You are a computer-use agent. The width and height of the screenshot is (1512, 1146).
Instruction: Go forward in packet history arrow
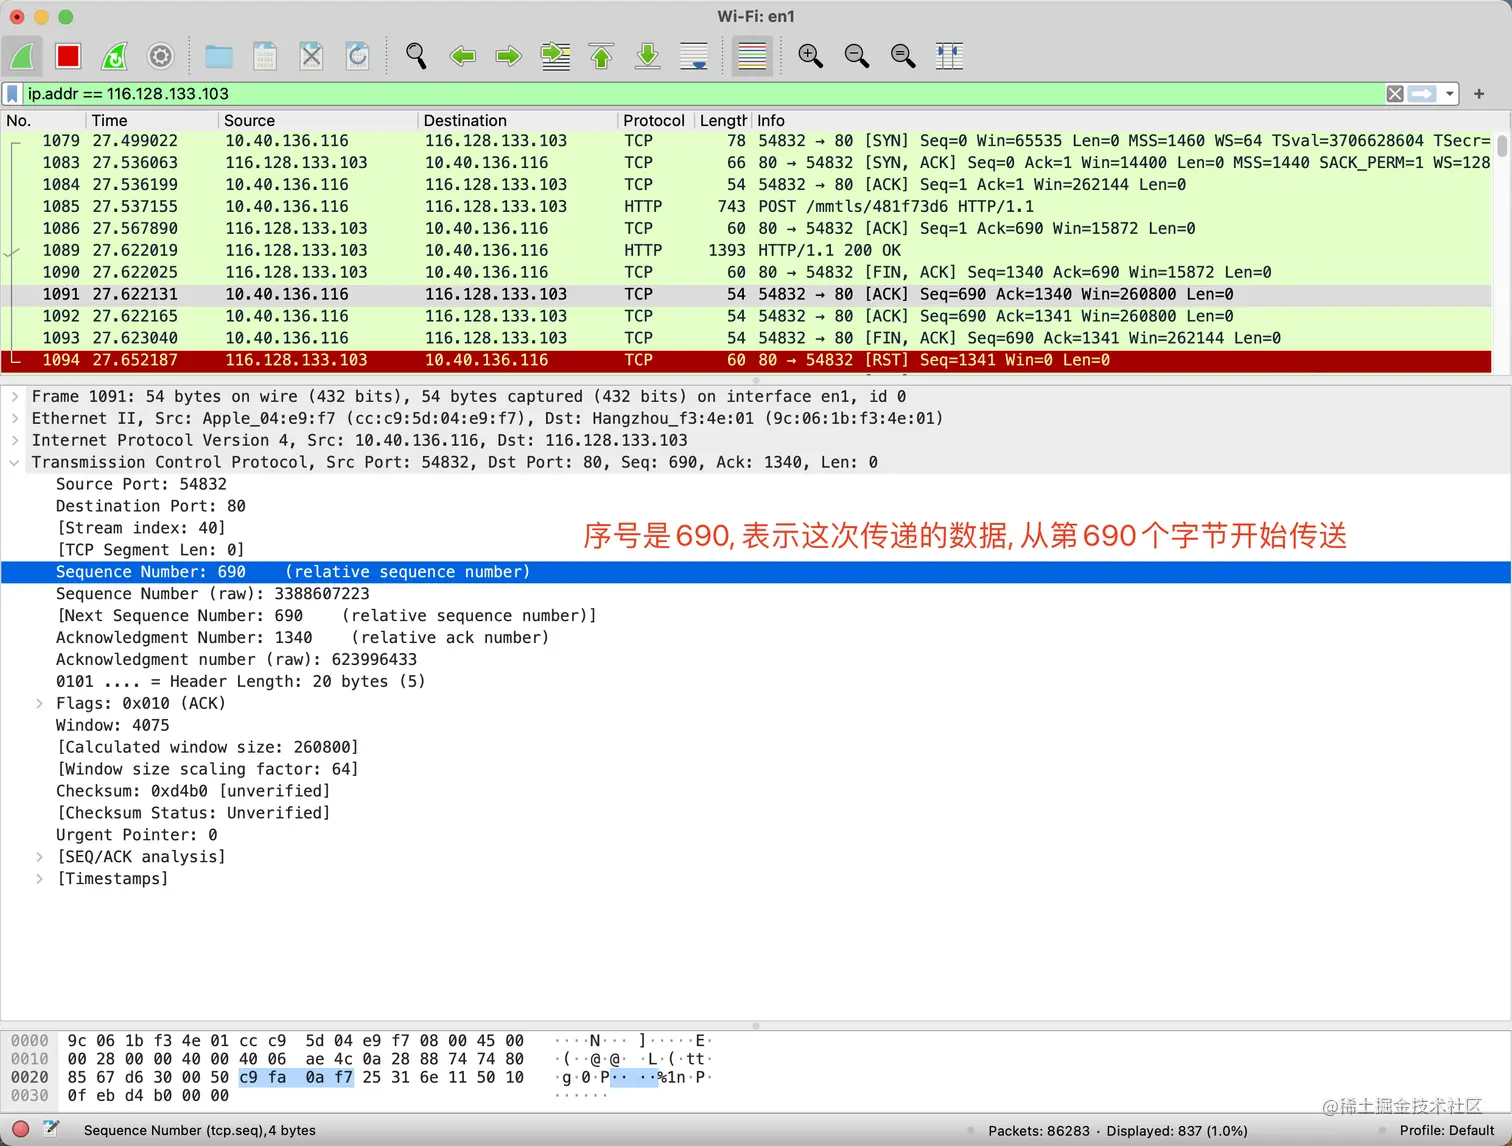click(509, 56)
